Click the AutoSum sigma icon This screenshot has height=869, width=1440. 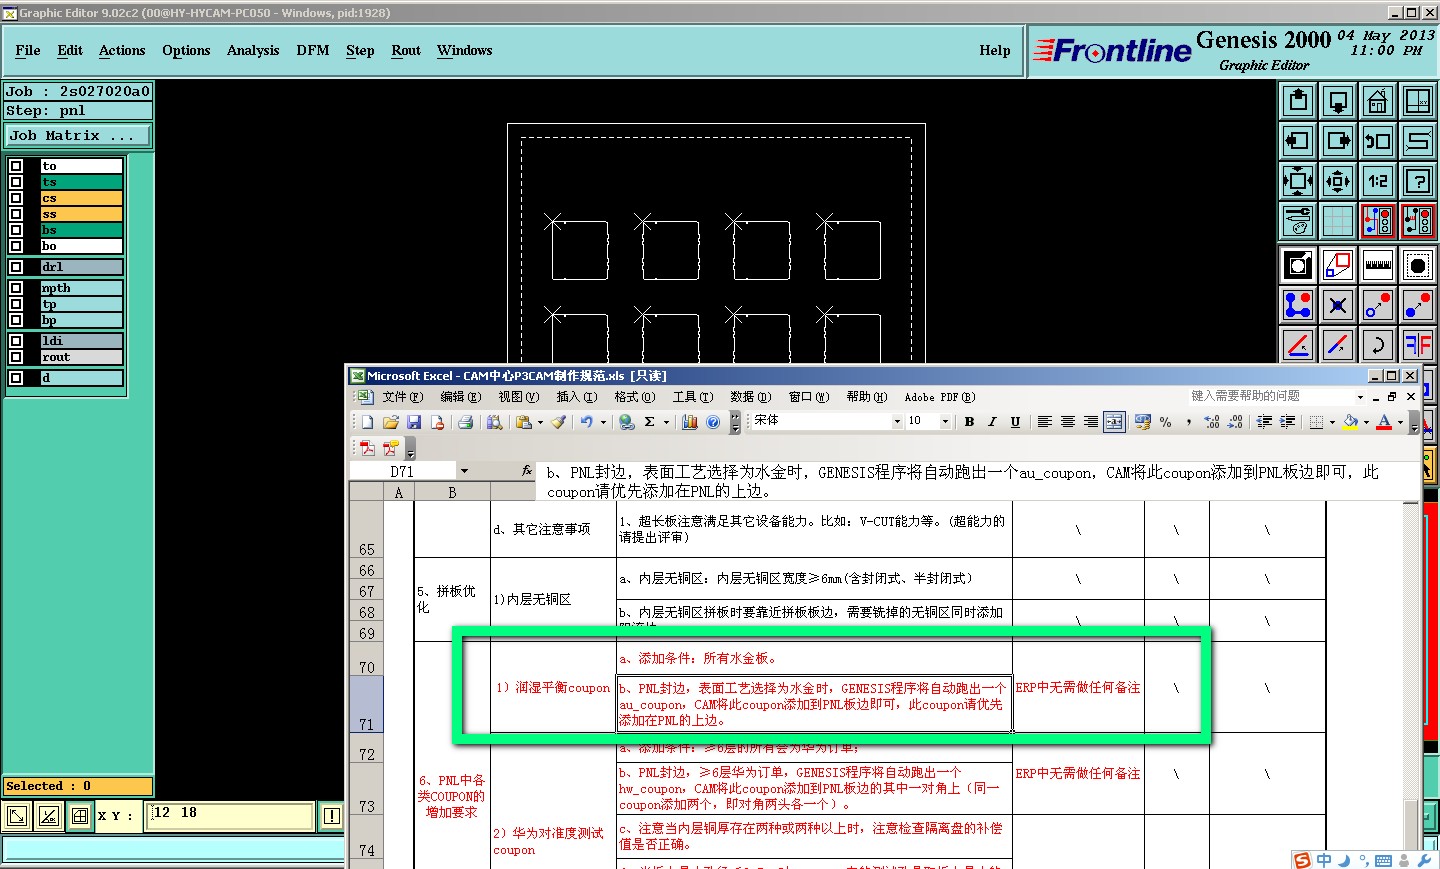pyautogui.click(x=649, y=422)
